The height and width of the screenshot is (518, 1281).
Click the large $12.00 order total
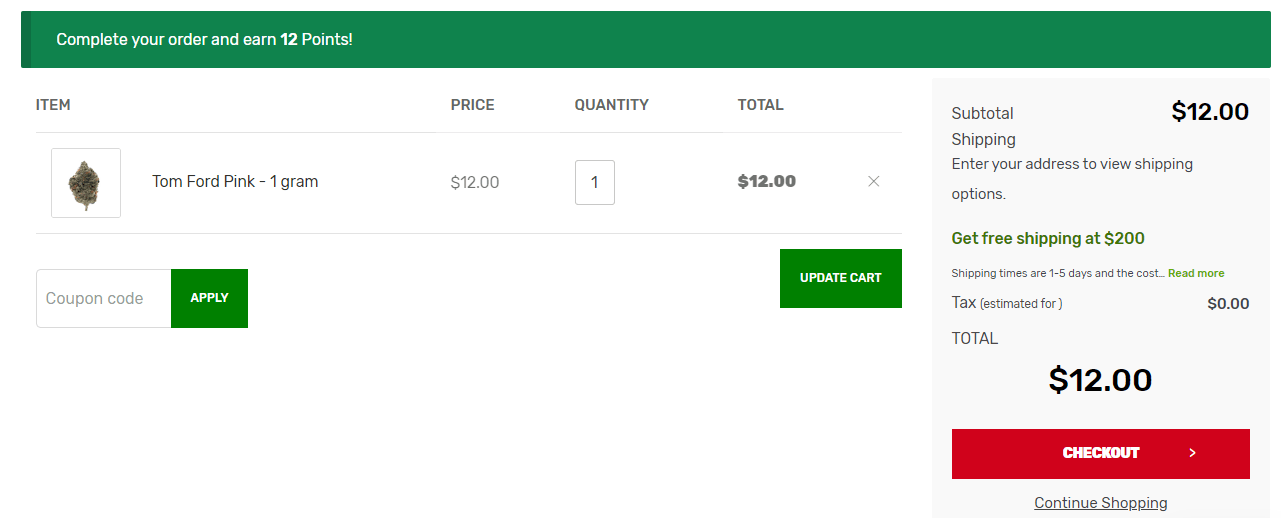click(x=1101, y=380)
